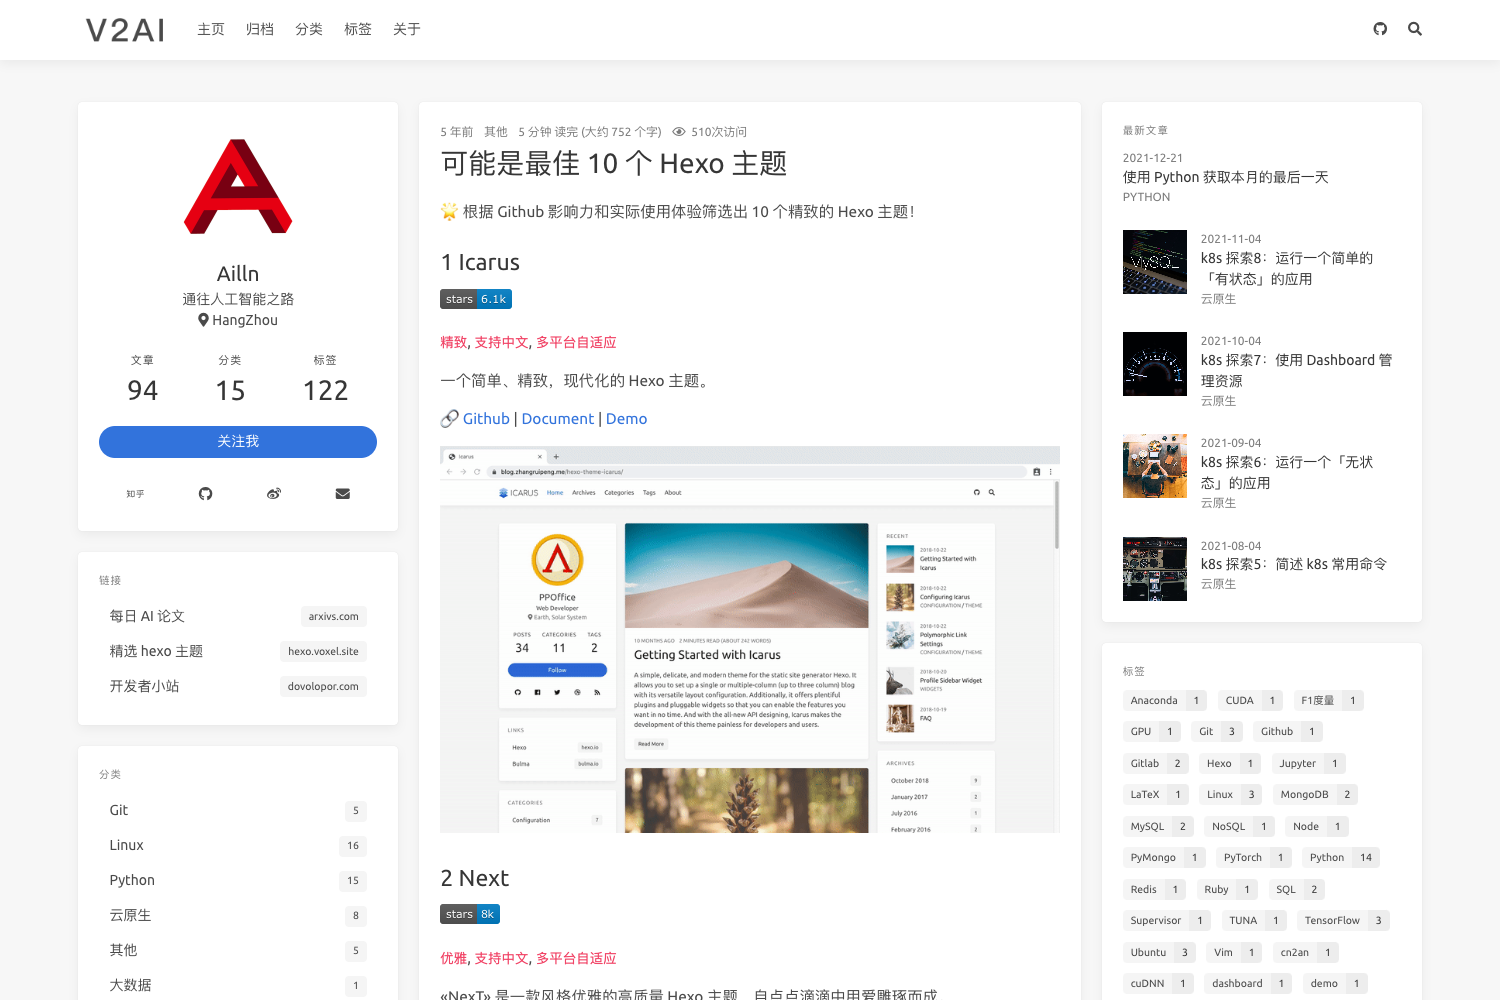Select the MySQL tag
This screenshot has height=1000, width=1500.
tap(1158, 827)
